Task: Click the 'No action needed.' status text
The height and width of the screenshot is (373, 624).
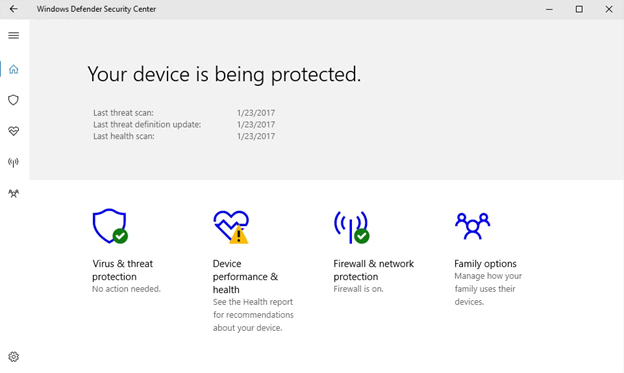Action: pos(126,289)
